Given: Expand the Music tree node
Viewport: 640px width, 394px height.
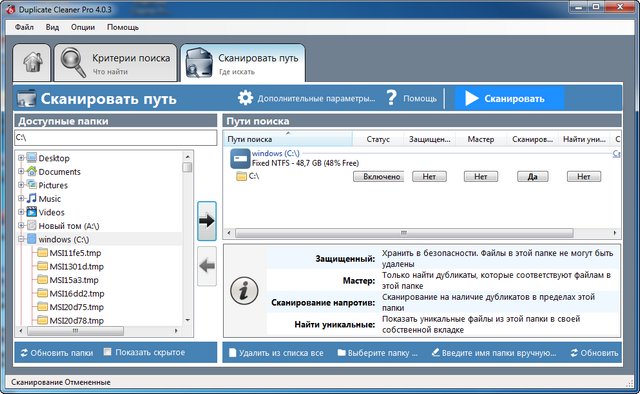Looking at the screenshot, I should click(x=21, y=198).
